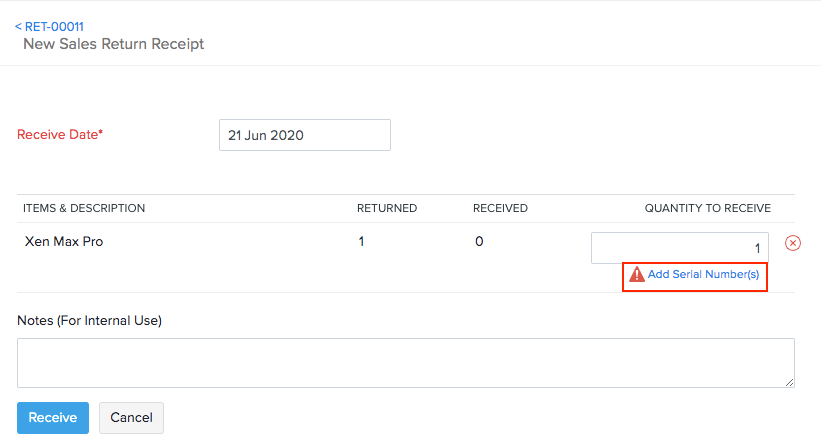The width and height of the screenshot is (821, 447).
Task: Click the Receive Date label
Action: 60,135
